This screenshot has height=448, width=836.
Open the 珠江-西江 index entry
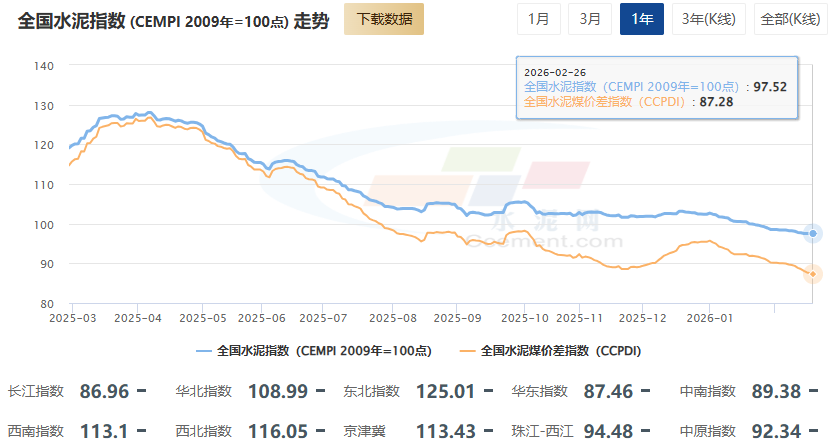click(x=540, y=431)
